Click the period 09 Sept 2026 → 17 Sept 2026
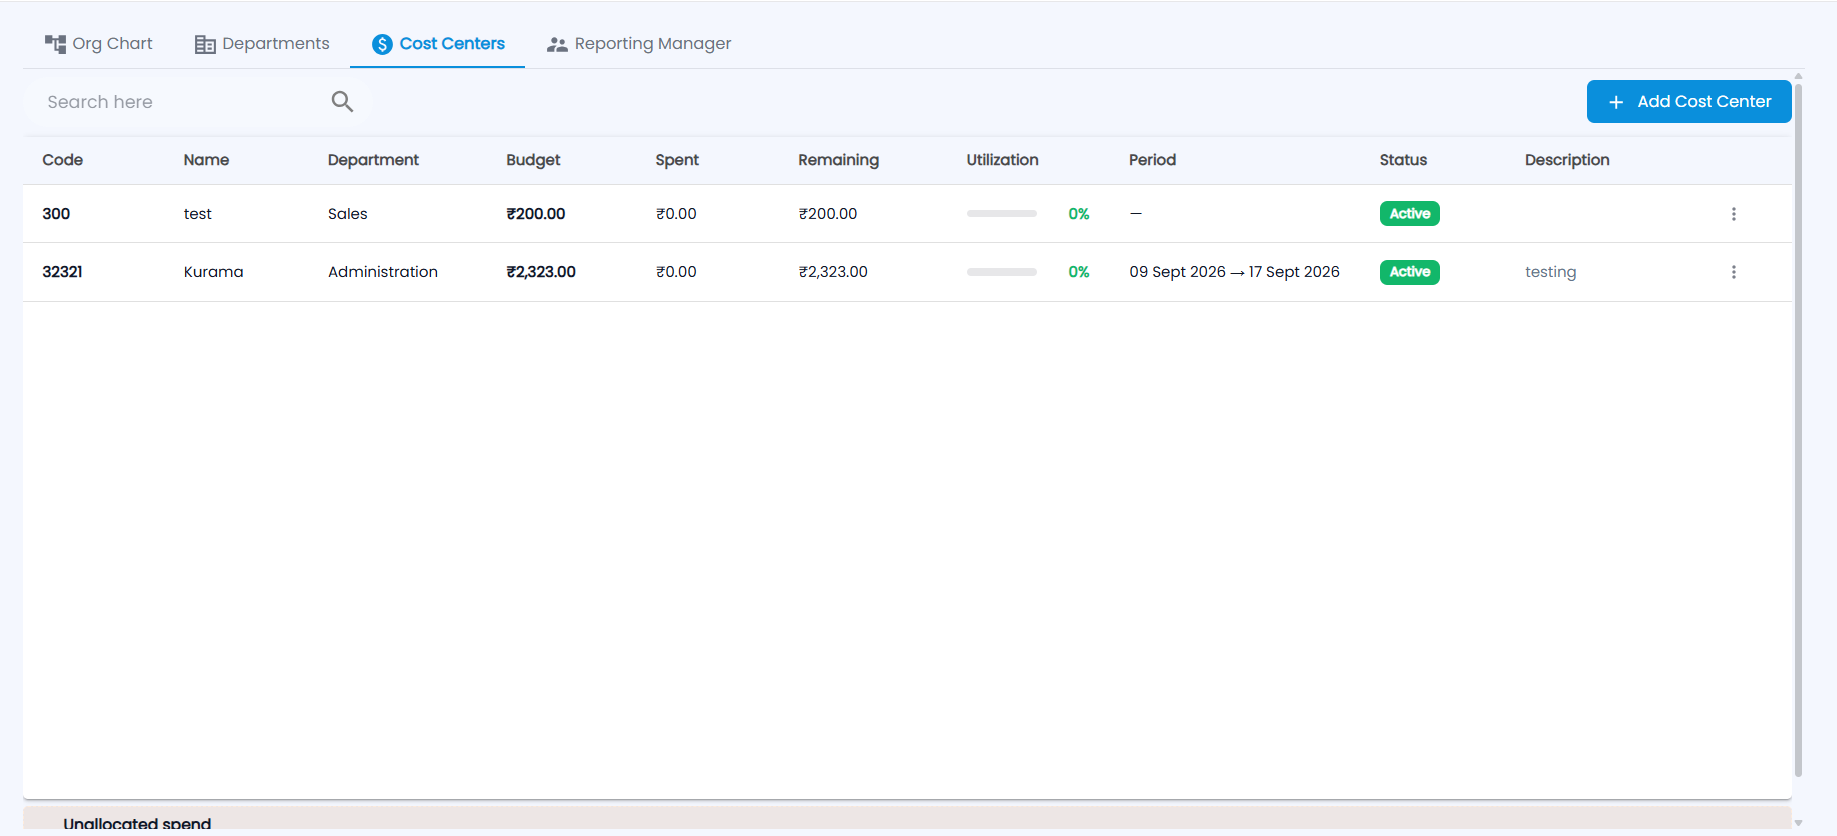The image size is (1837, 836). tap(1234, 272)
